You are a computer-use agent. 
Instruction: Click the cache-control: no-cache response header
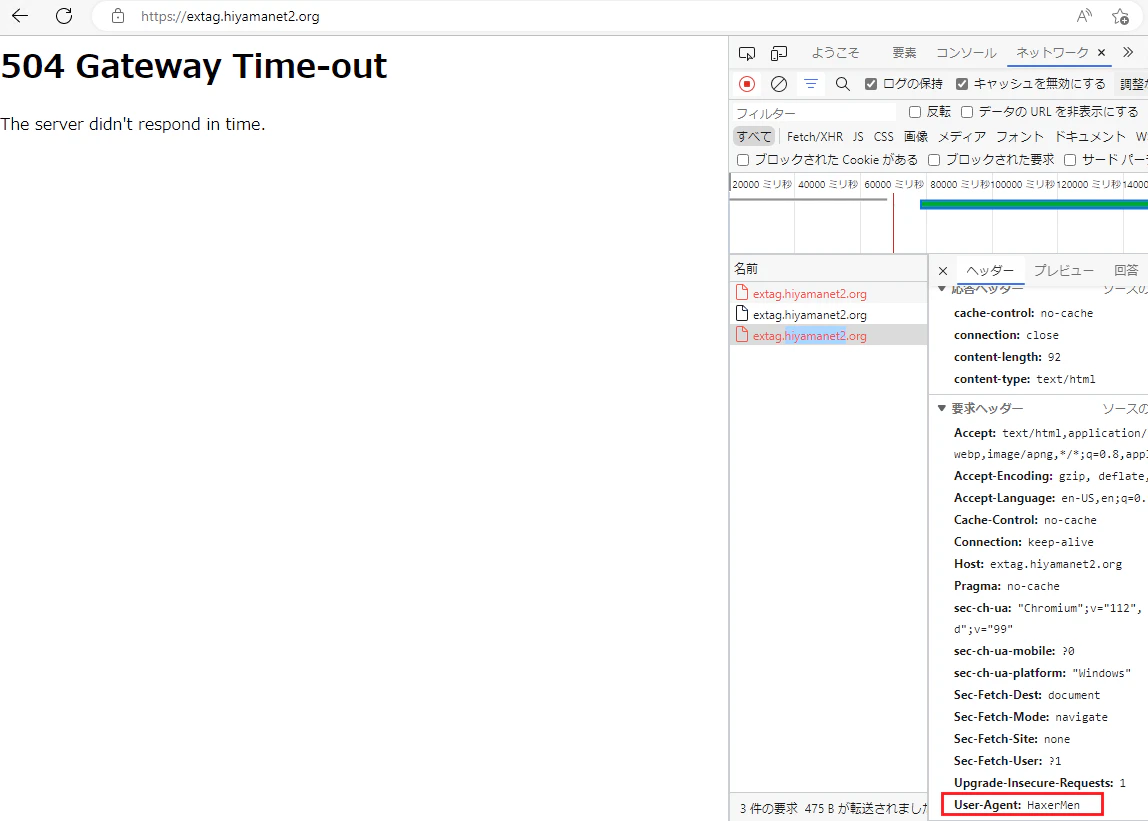[x=1023, y=313]
